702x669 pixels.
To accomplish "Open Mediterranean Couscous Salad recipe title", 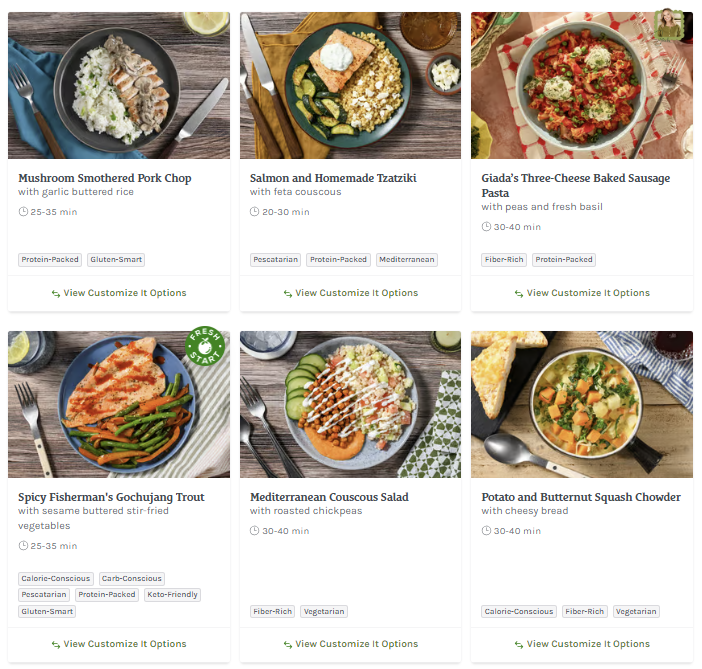I will point(329,497).
